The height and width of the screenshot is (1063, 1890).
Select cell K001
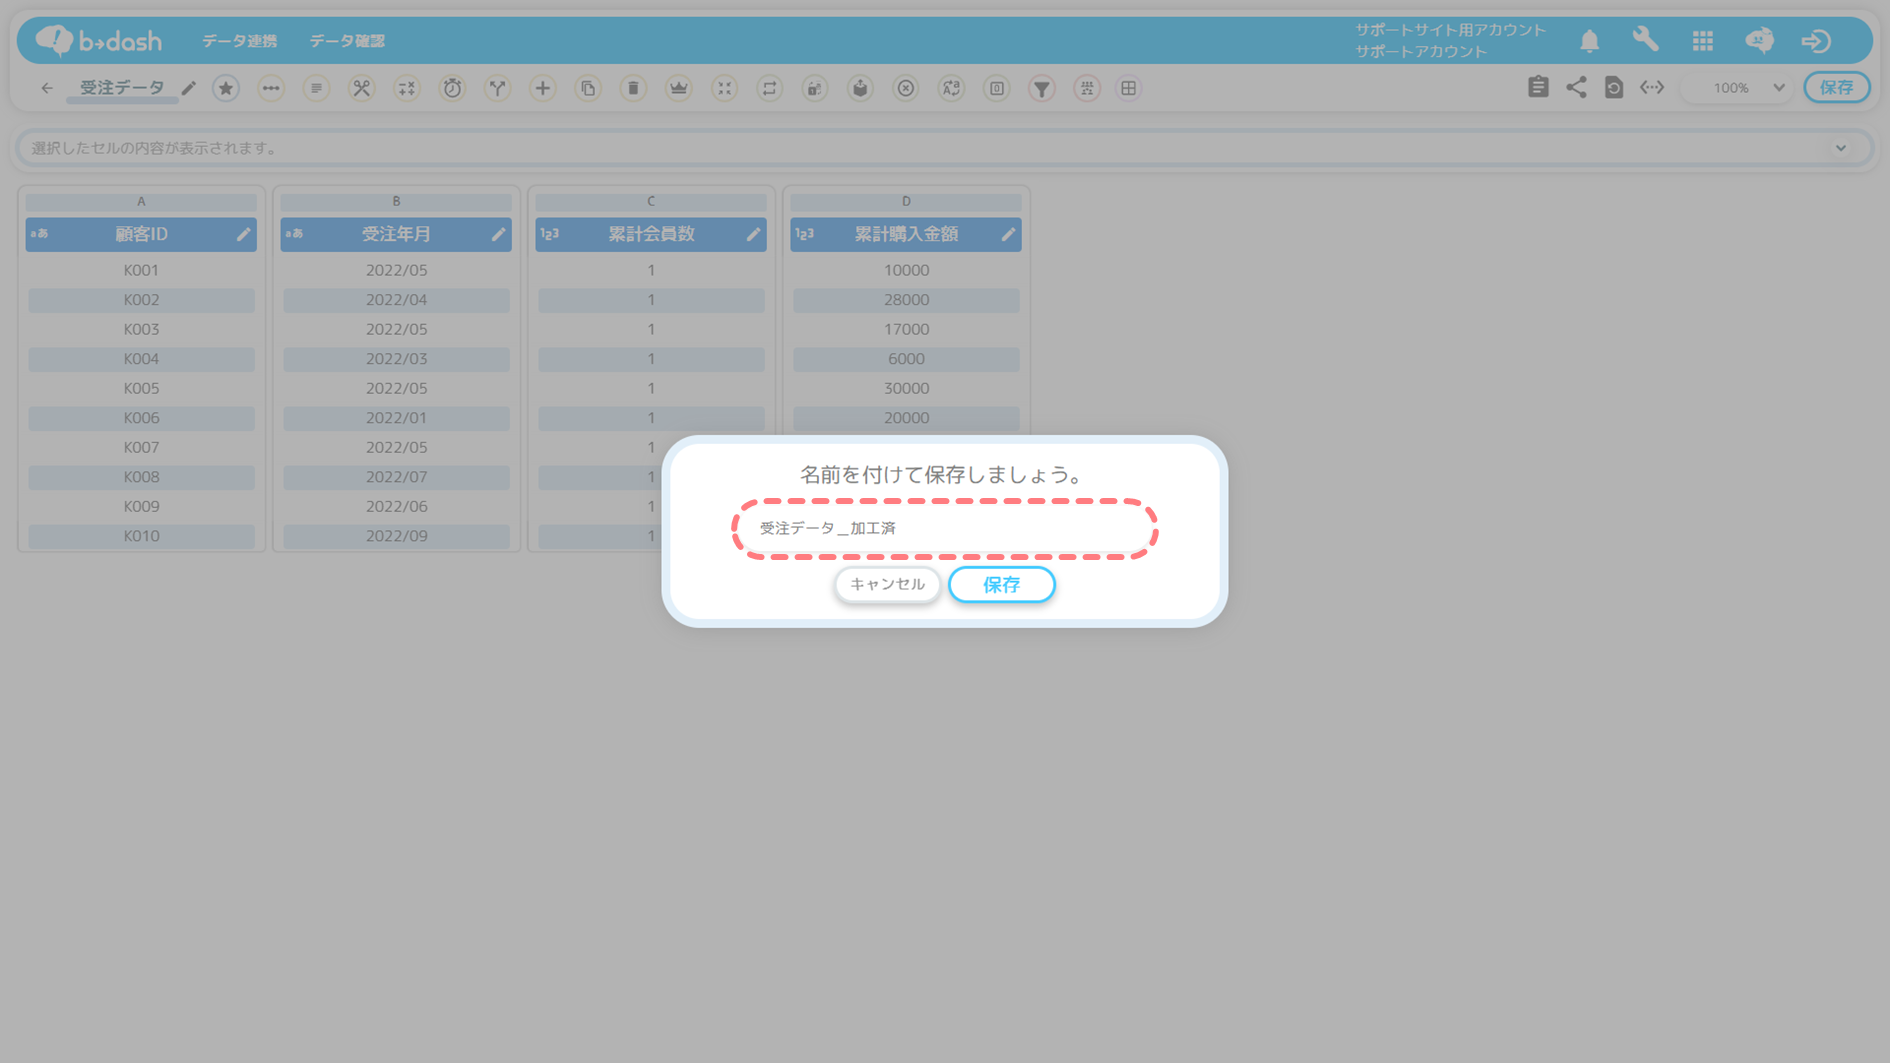click(141, 270)
